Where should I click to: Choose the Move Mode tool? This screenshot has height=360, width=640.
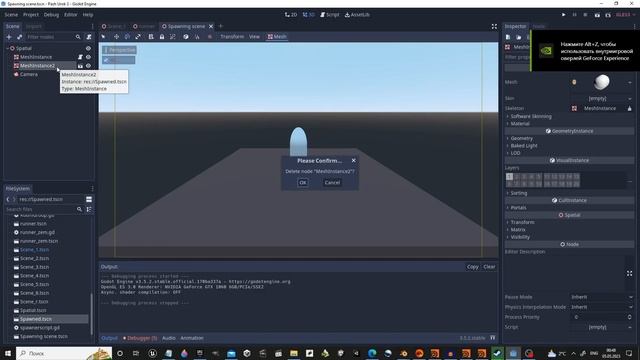[116, 37]
